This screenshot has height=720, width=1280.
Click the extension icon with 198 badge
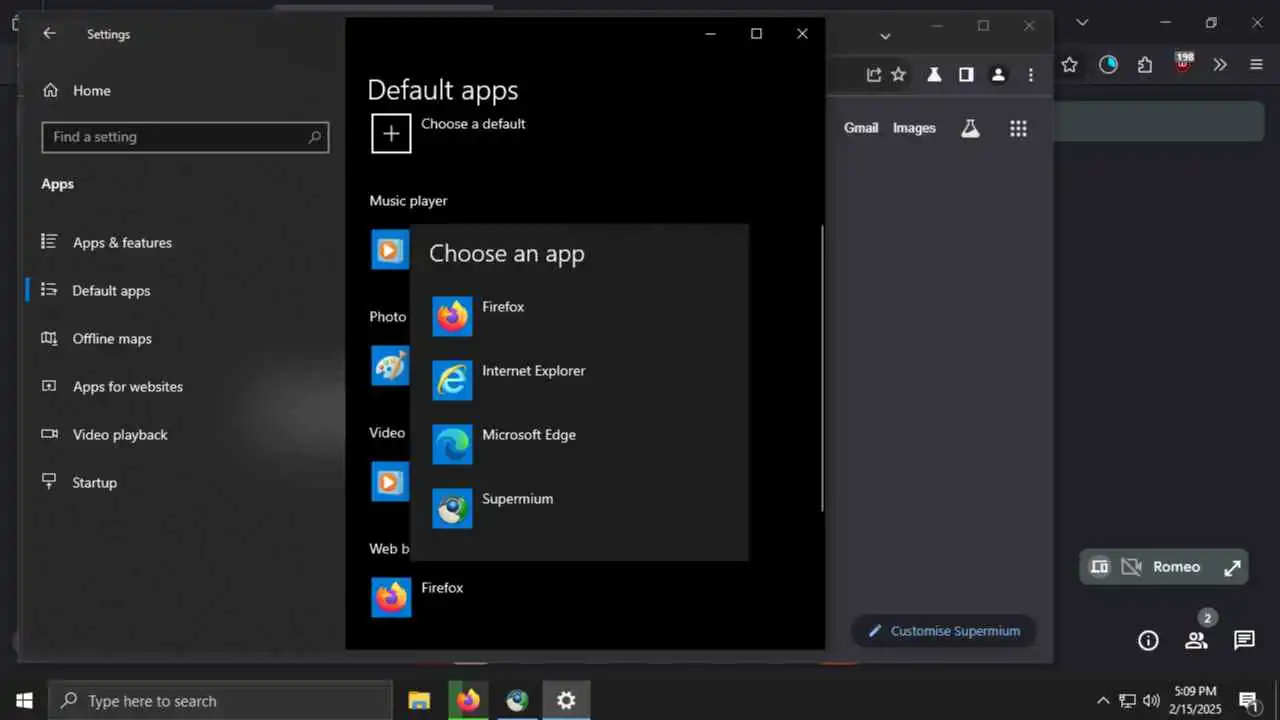click(1184, 63)
